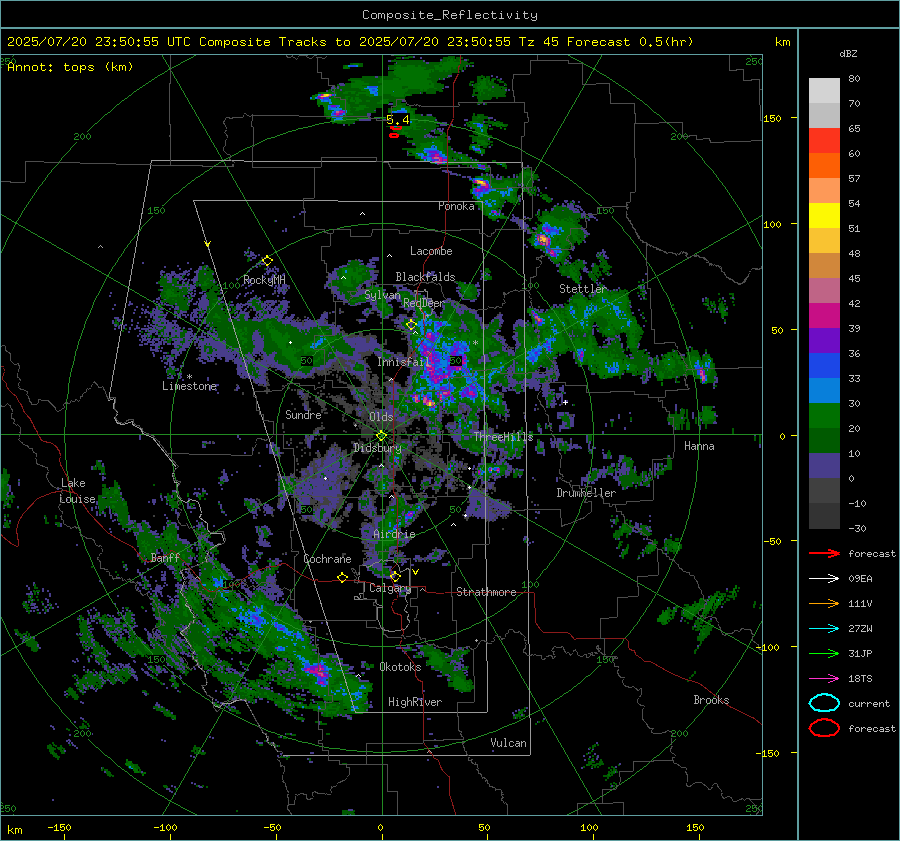Click the magenta 18TS arrow legend icon
The image size is (900, 841).
click(x=824, y=679)
